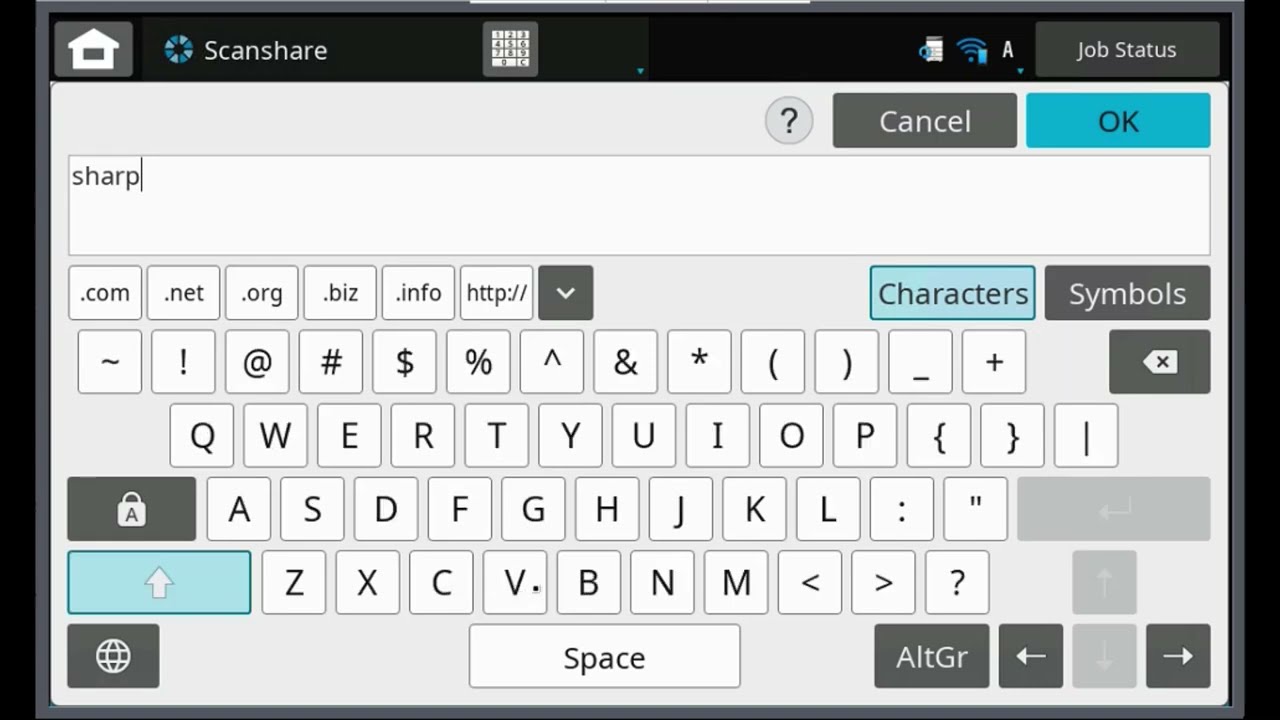Switch to the Symbols keyboard tab
The width and height of the screenshot is (1280, 720).
1127,293
